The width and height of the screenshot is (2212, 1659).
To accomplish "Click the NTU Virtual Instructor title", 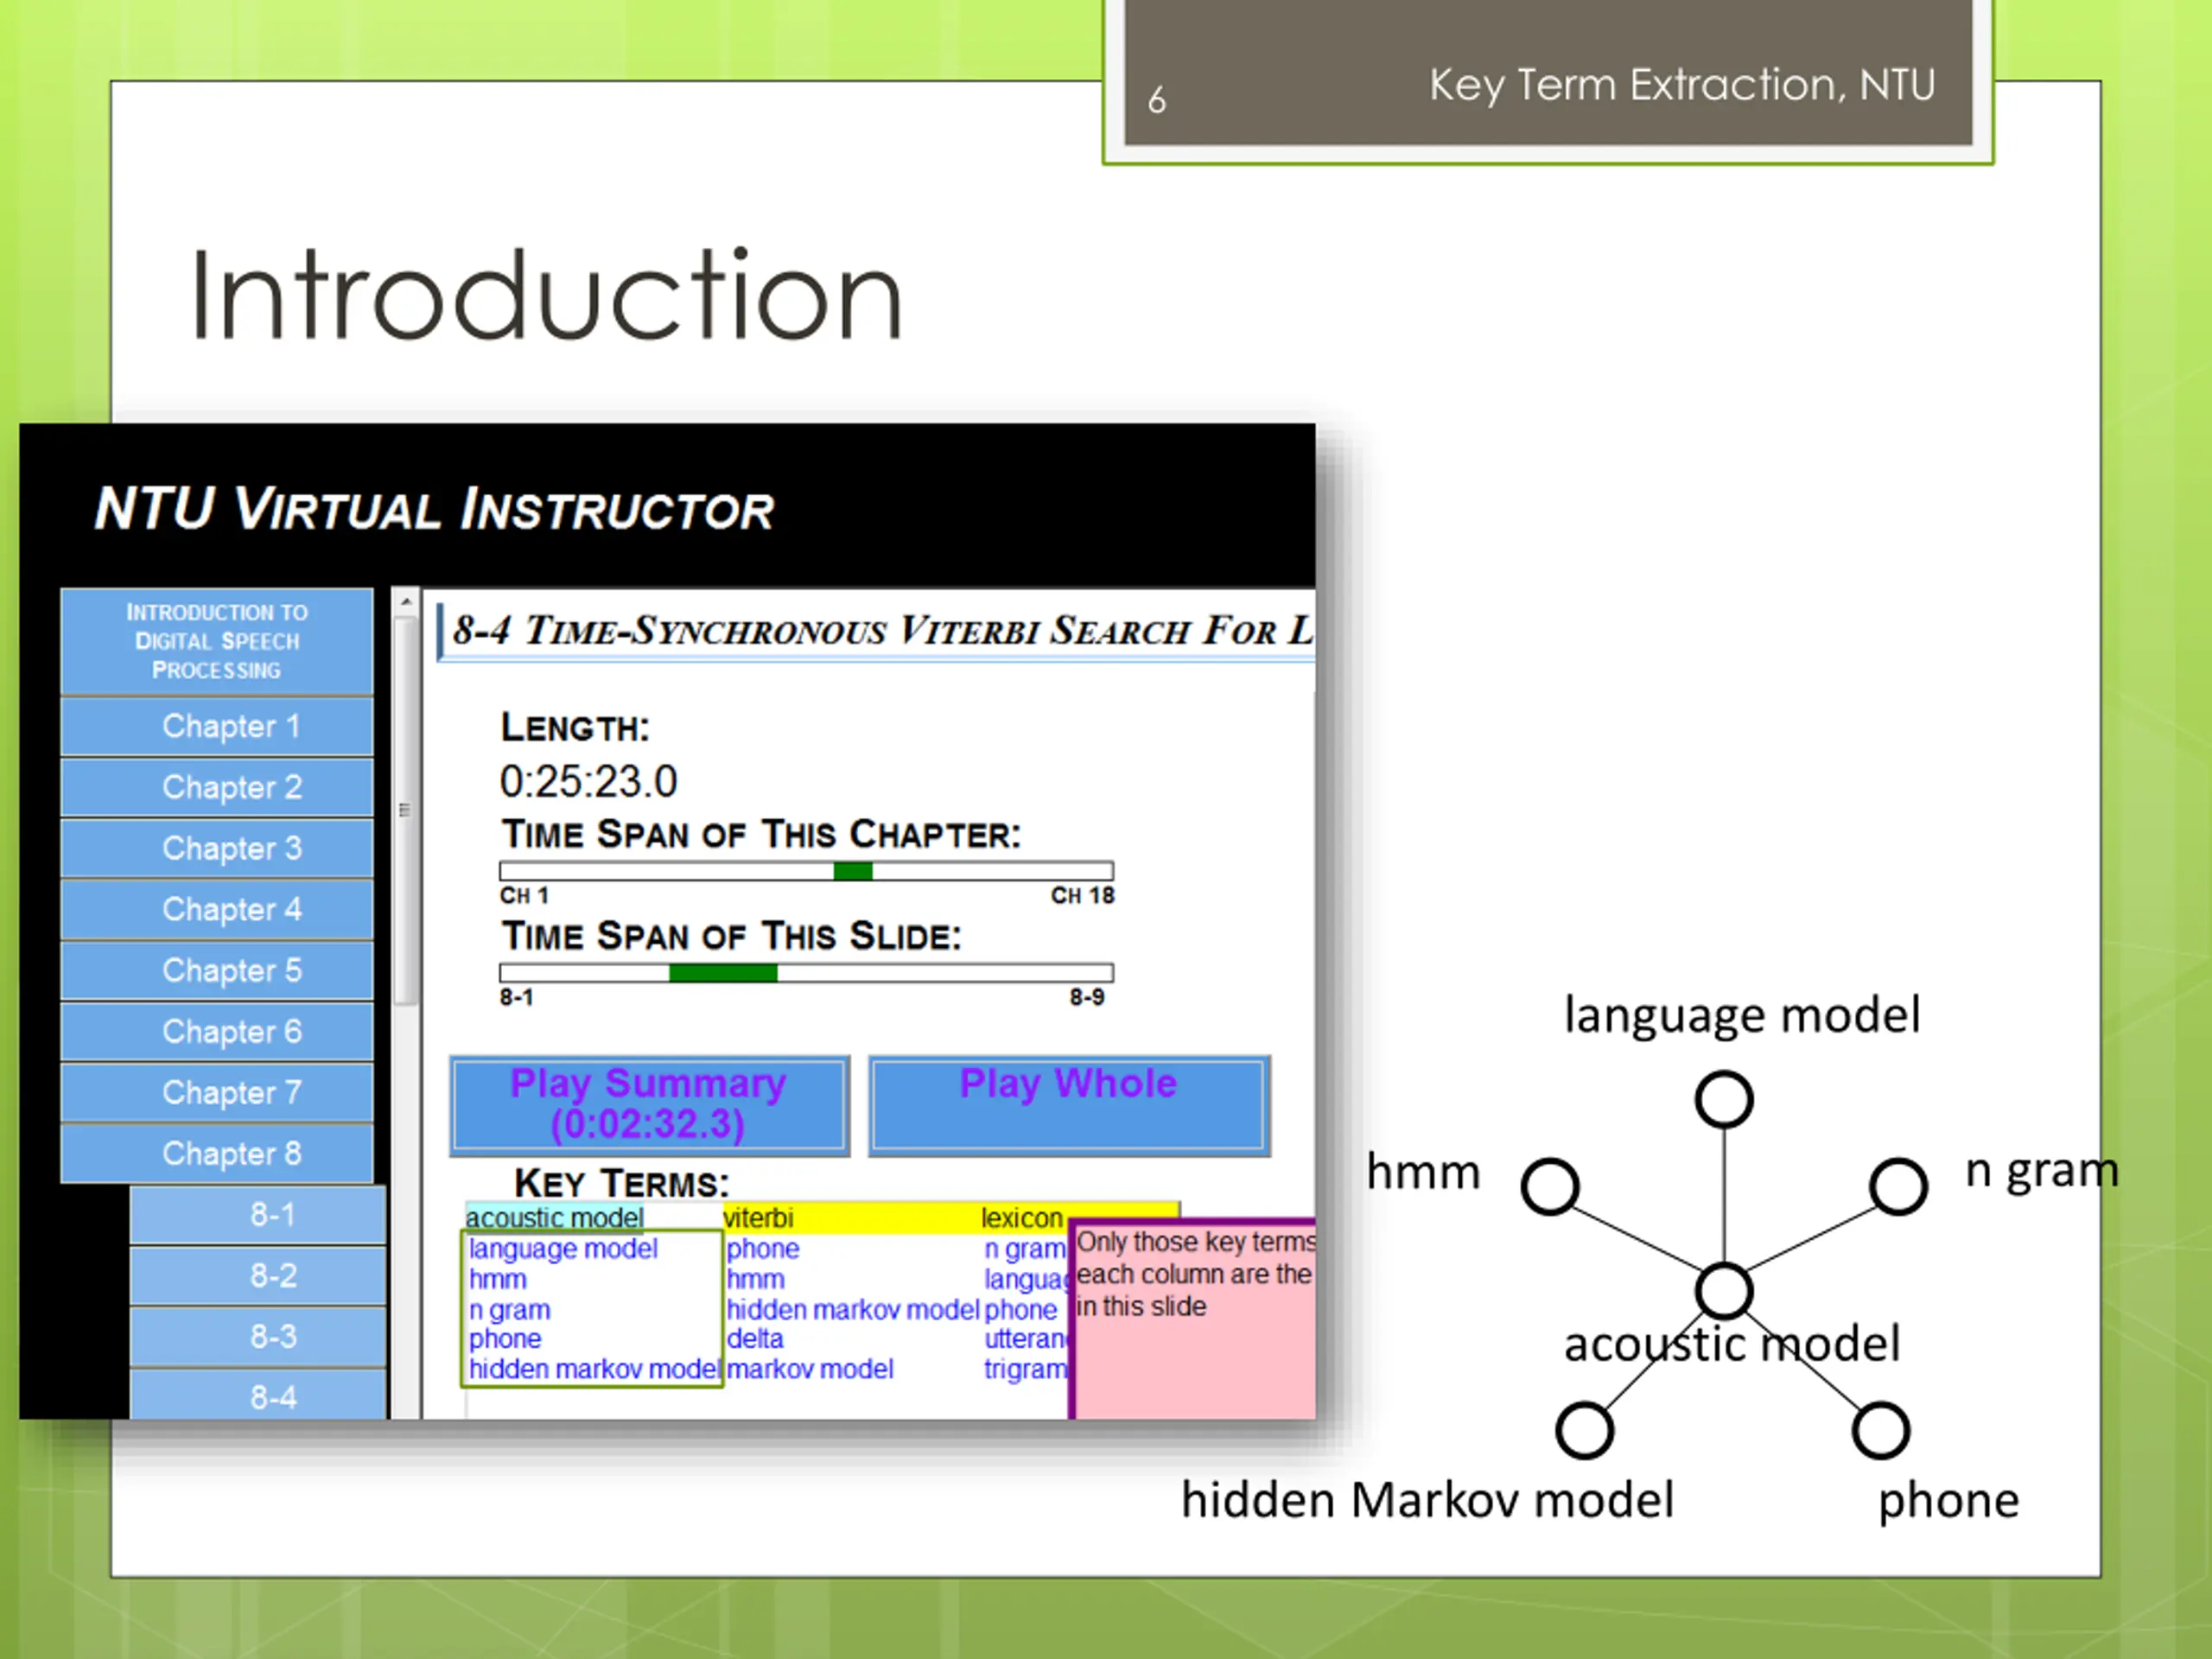I will (434, 508).
